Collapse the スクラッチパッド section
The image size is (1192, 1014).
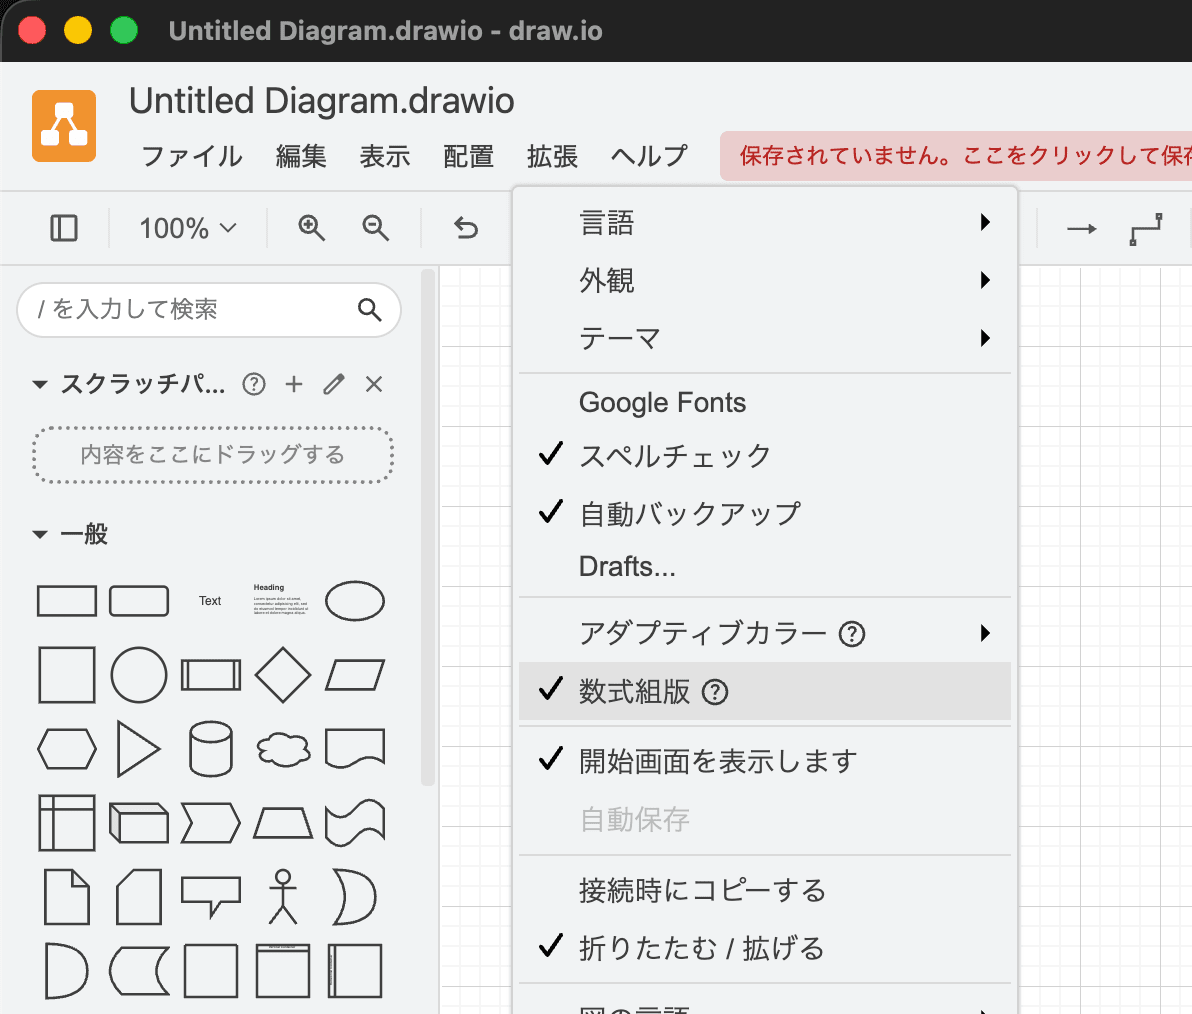pos(40,385)
